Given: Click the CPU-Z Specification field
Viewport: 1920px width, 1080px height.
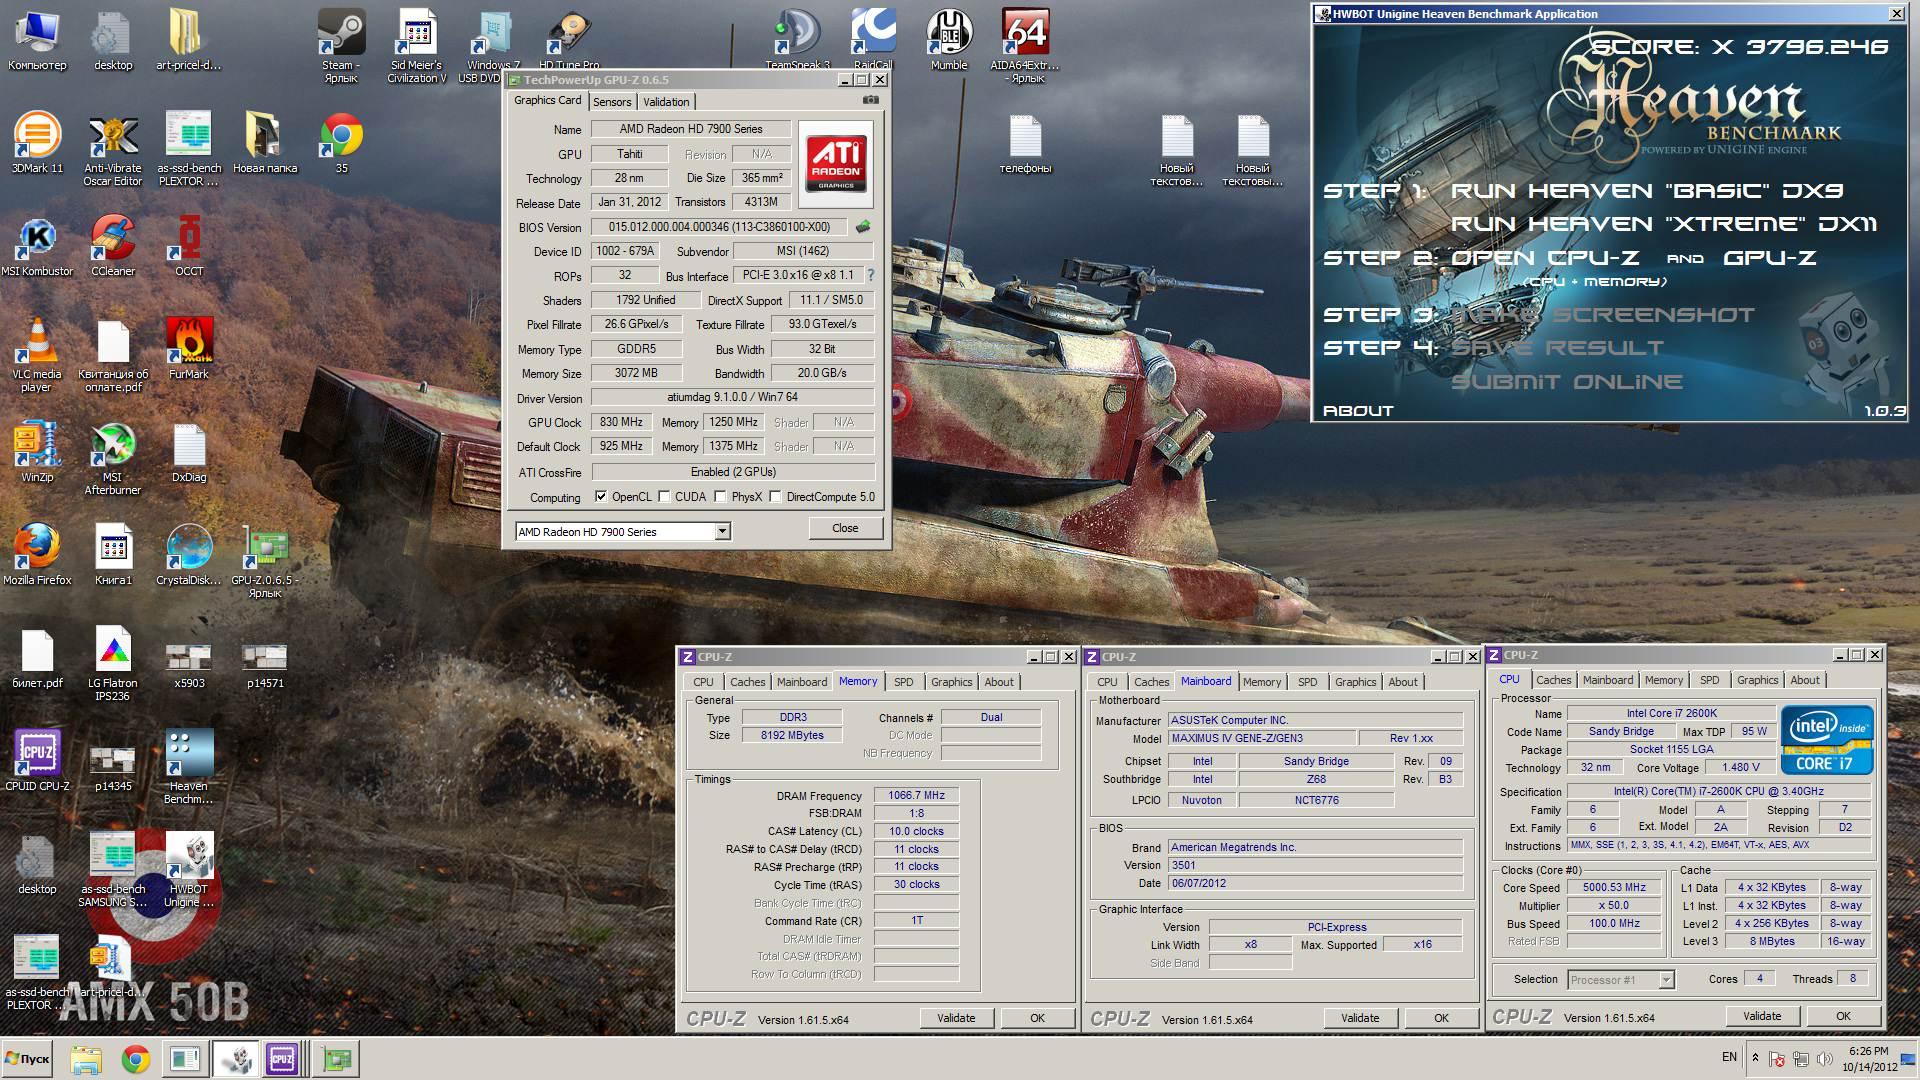Looking at the screenshot, I should pos(1718,791).
